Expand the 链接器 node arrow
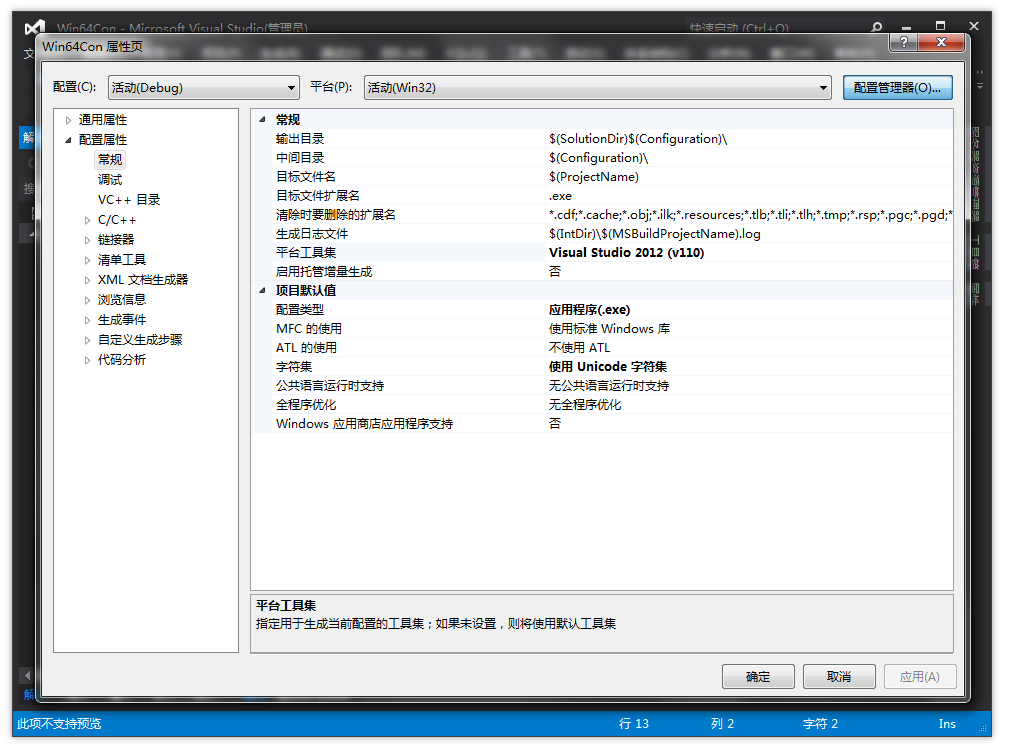This screenshot has height=755, width=1009. (x=88, y=240)
